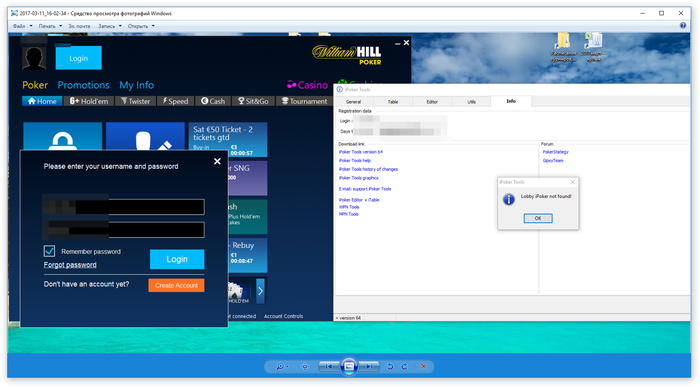The image size is (700, 387).
Task: Start slideshow with center round button
Action: coord(349,366)
